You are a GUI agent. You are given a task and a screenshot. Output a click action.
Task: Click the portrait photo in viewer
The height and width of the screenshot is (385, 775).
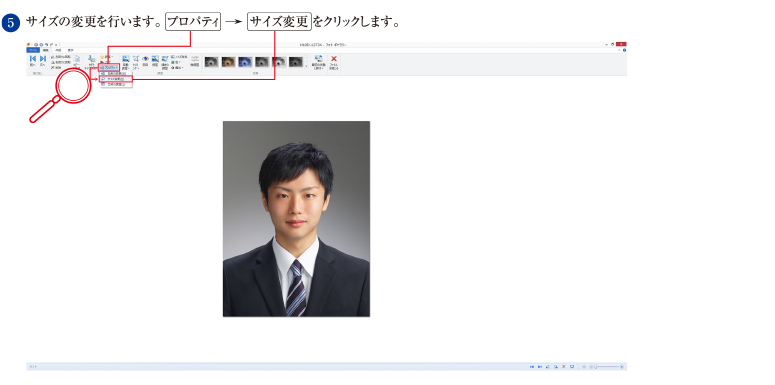click(296, 218)
